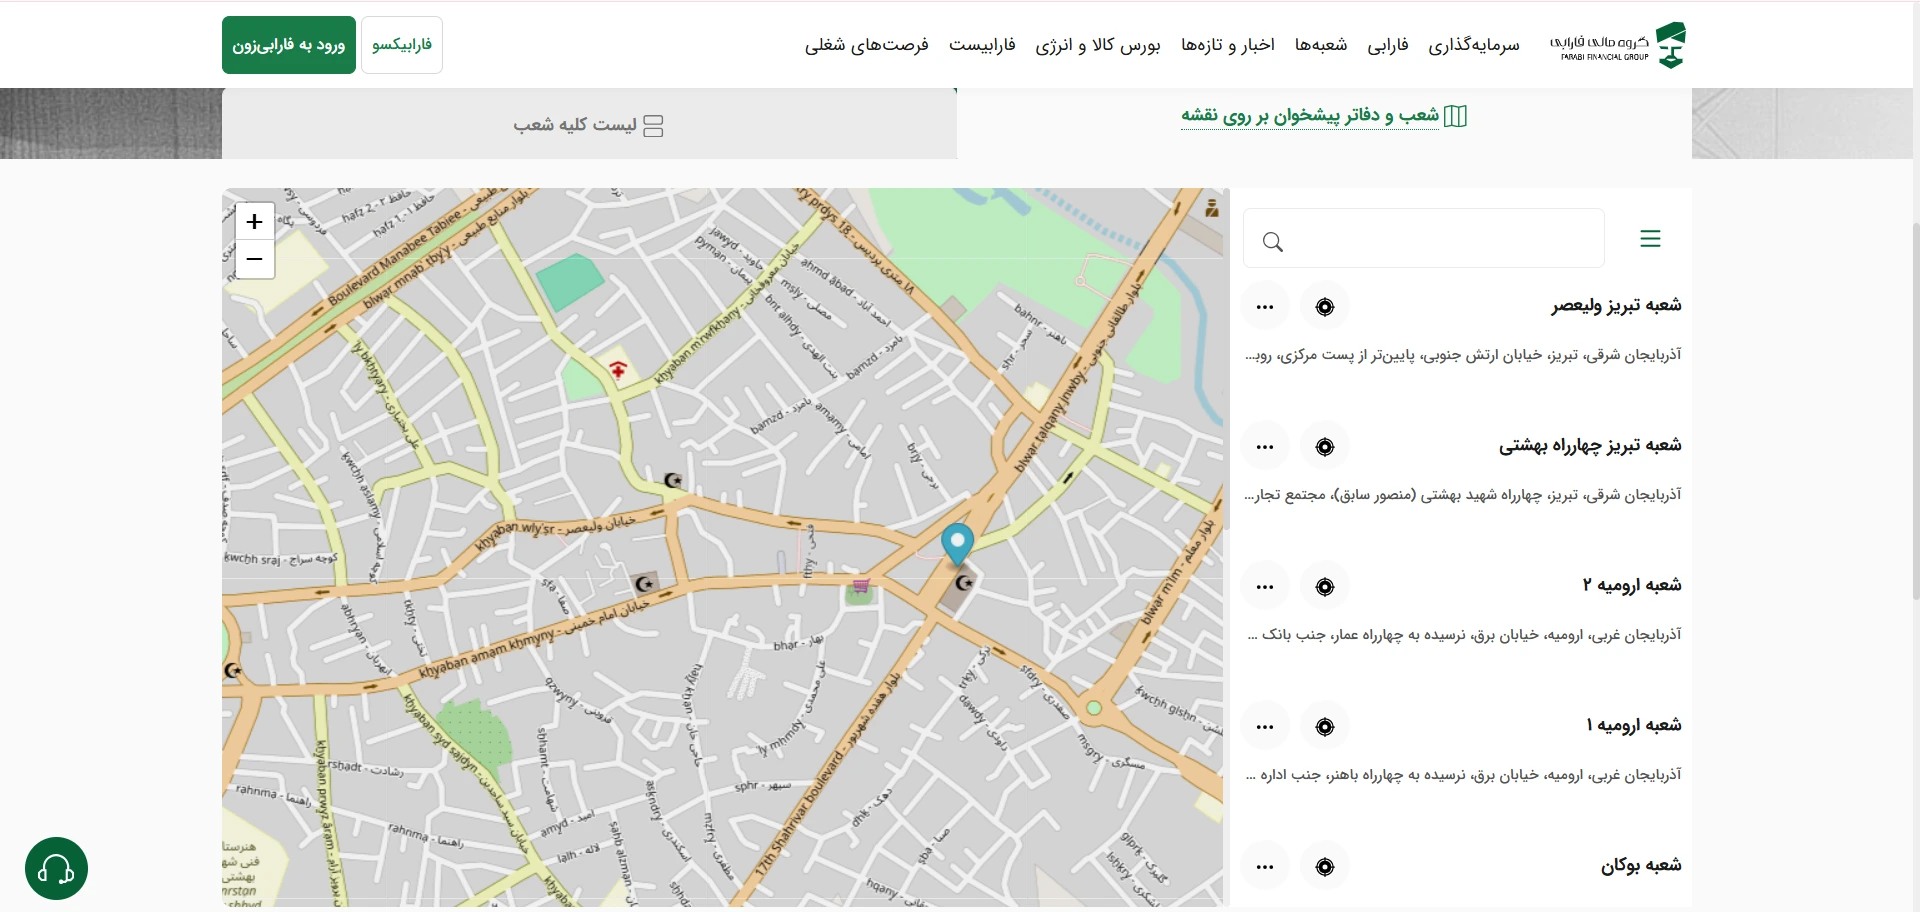The image size is (1920, 912).
Task: Open more options for شعبه تبریز چهارراه بهشتی
Action: click(x=1265, y=446)
